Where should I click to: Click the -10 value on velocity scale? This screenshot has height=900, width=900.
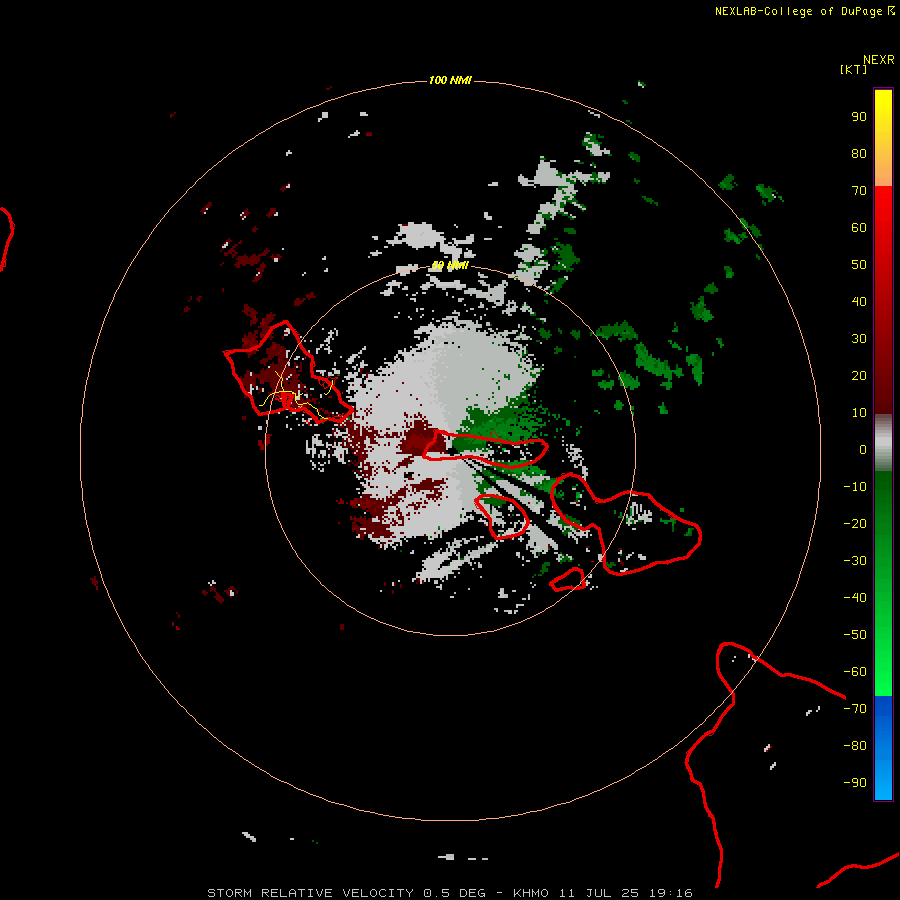click(855, 487)
